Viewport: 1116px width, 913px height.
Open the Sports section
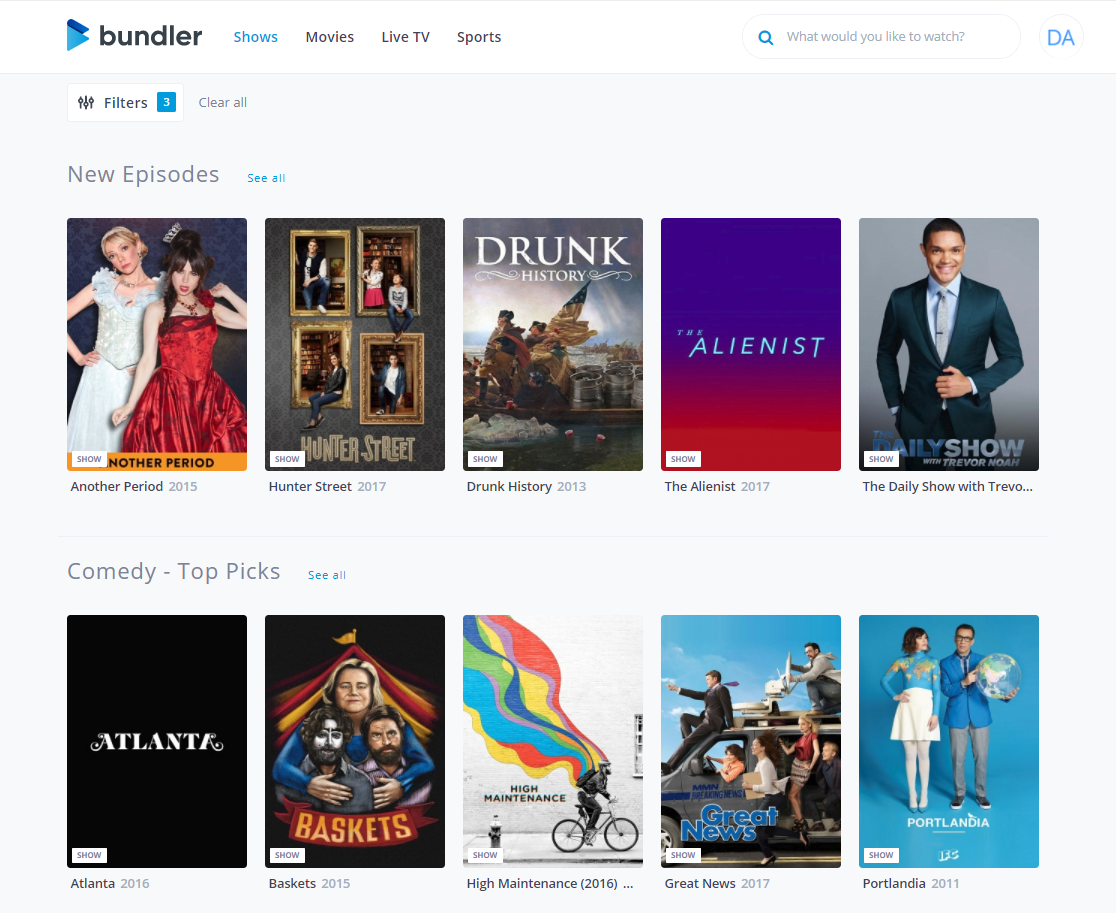click(479, 36)
